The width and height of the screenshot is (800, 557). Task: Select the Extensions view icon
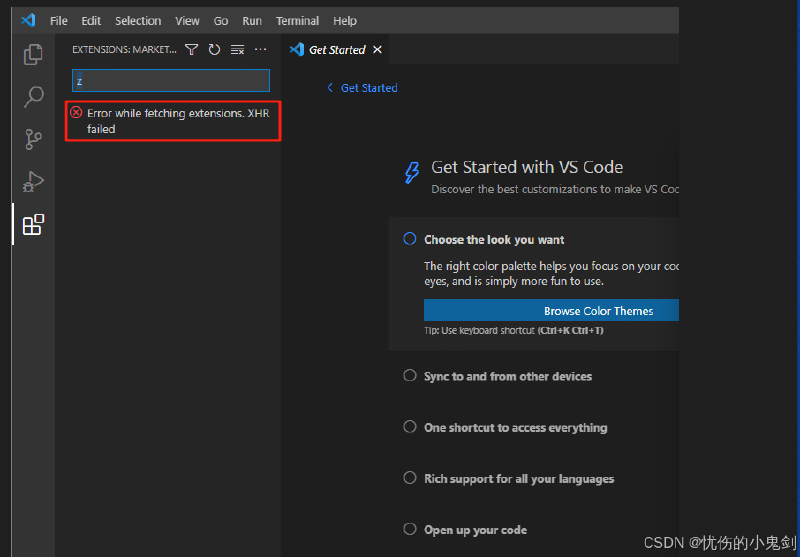point(33,224)
